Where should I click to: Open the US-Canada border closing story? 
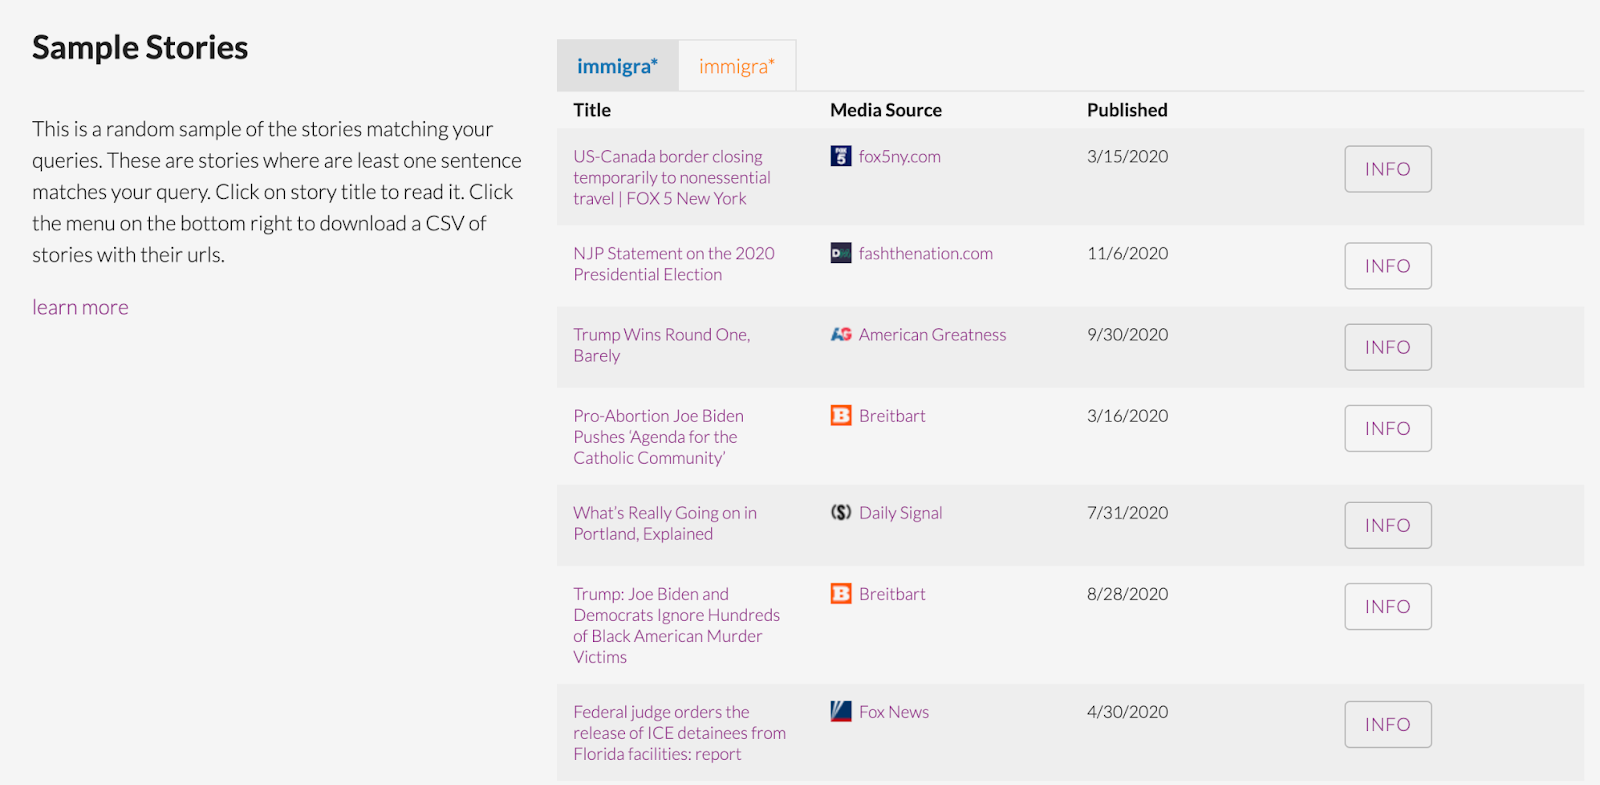click(671, 177)
